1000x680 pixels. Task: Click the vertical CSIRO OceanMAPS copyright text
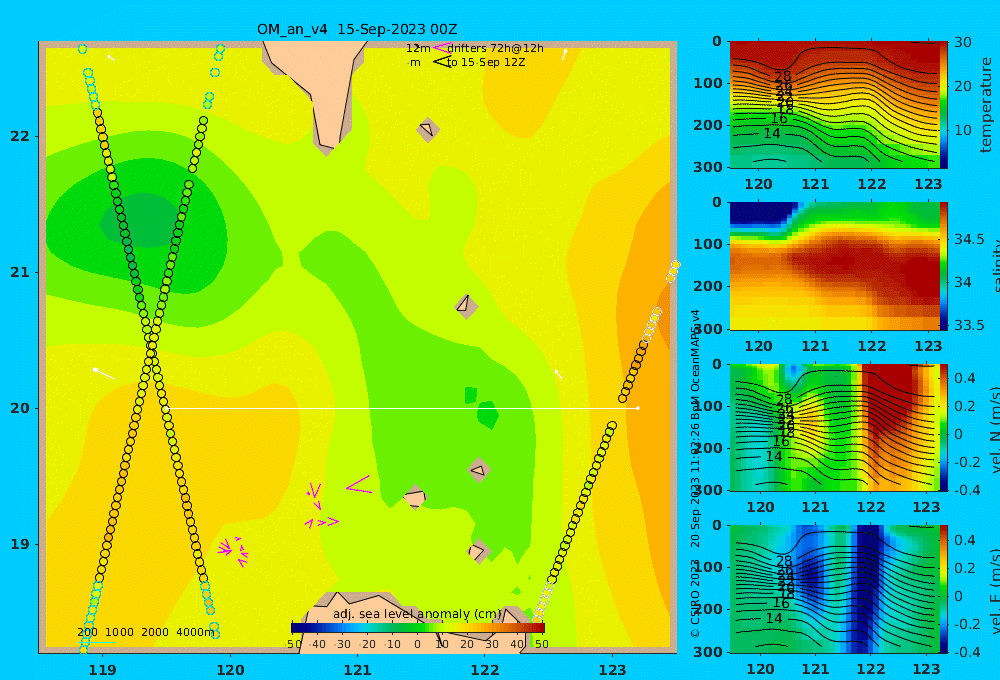[x=695, y=474]
